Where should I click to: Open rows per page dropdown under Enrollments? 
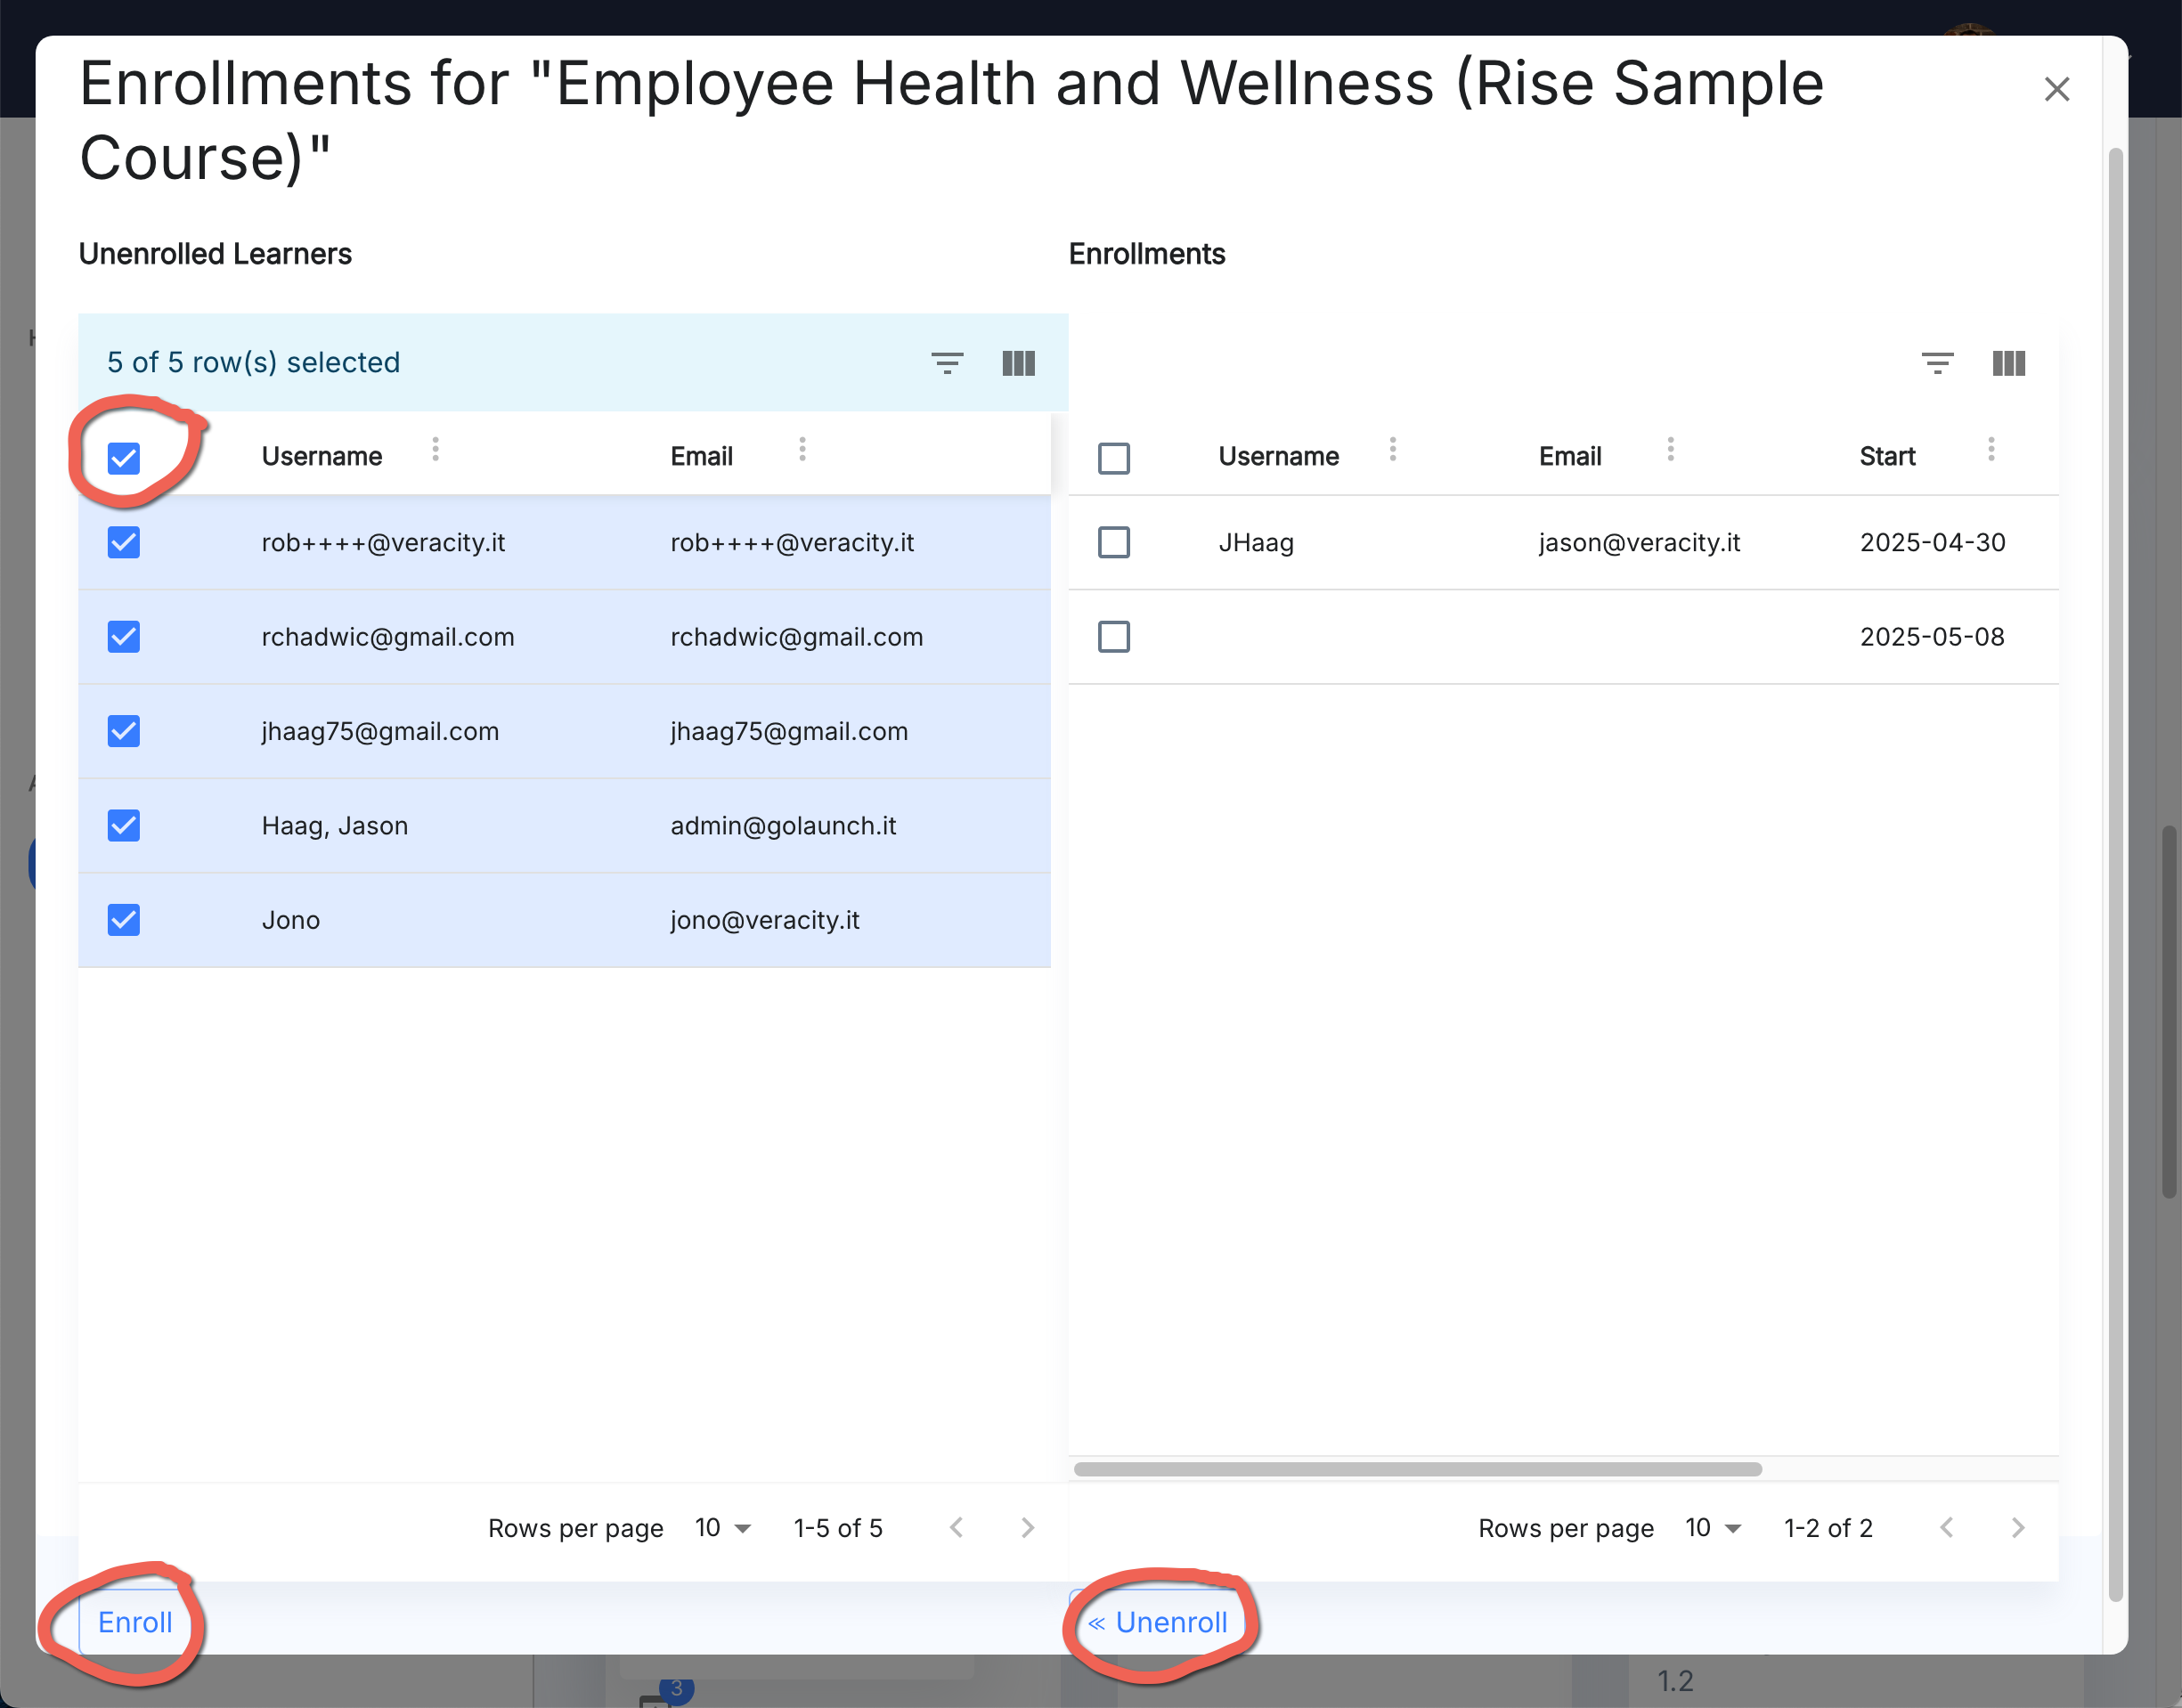[x=1712, y=1528]
